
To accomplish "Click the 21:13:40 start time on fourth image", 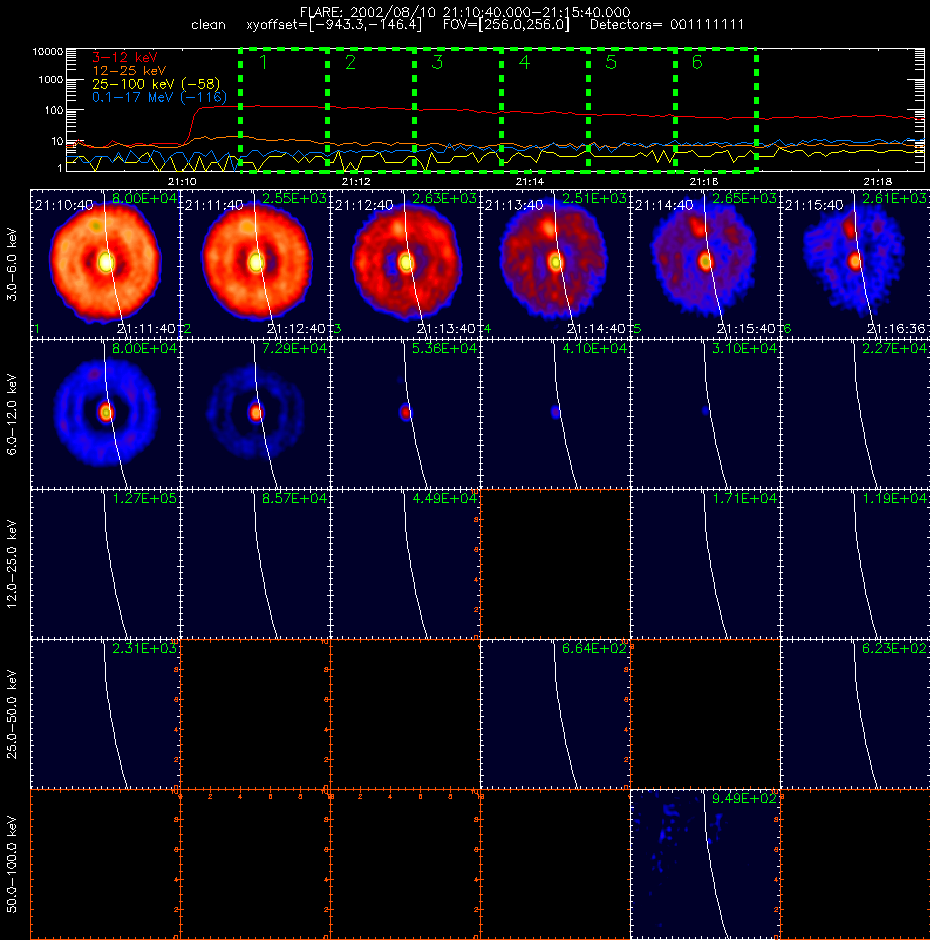I will coord(514,205).
